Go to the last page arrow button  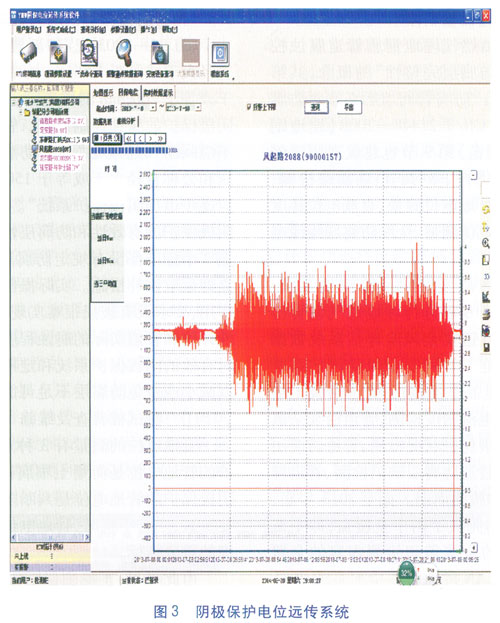click(161, 138)
